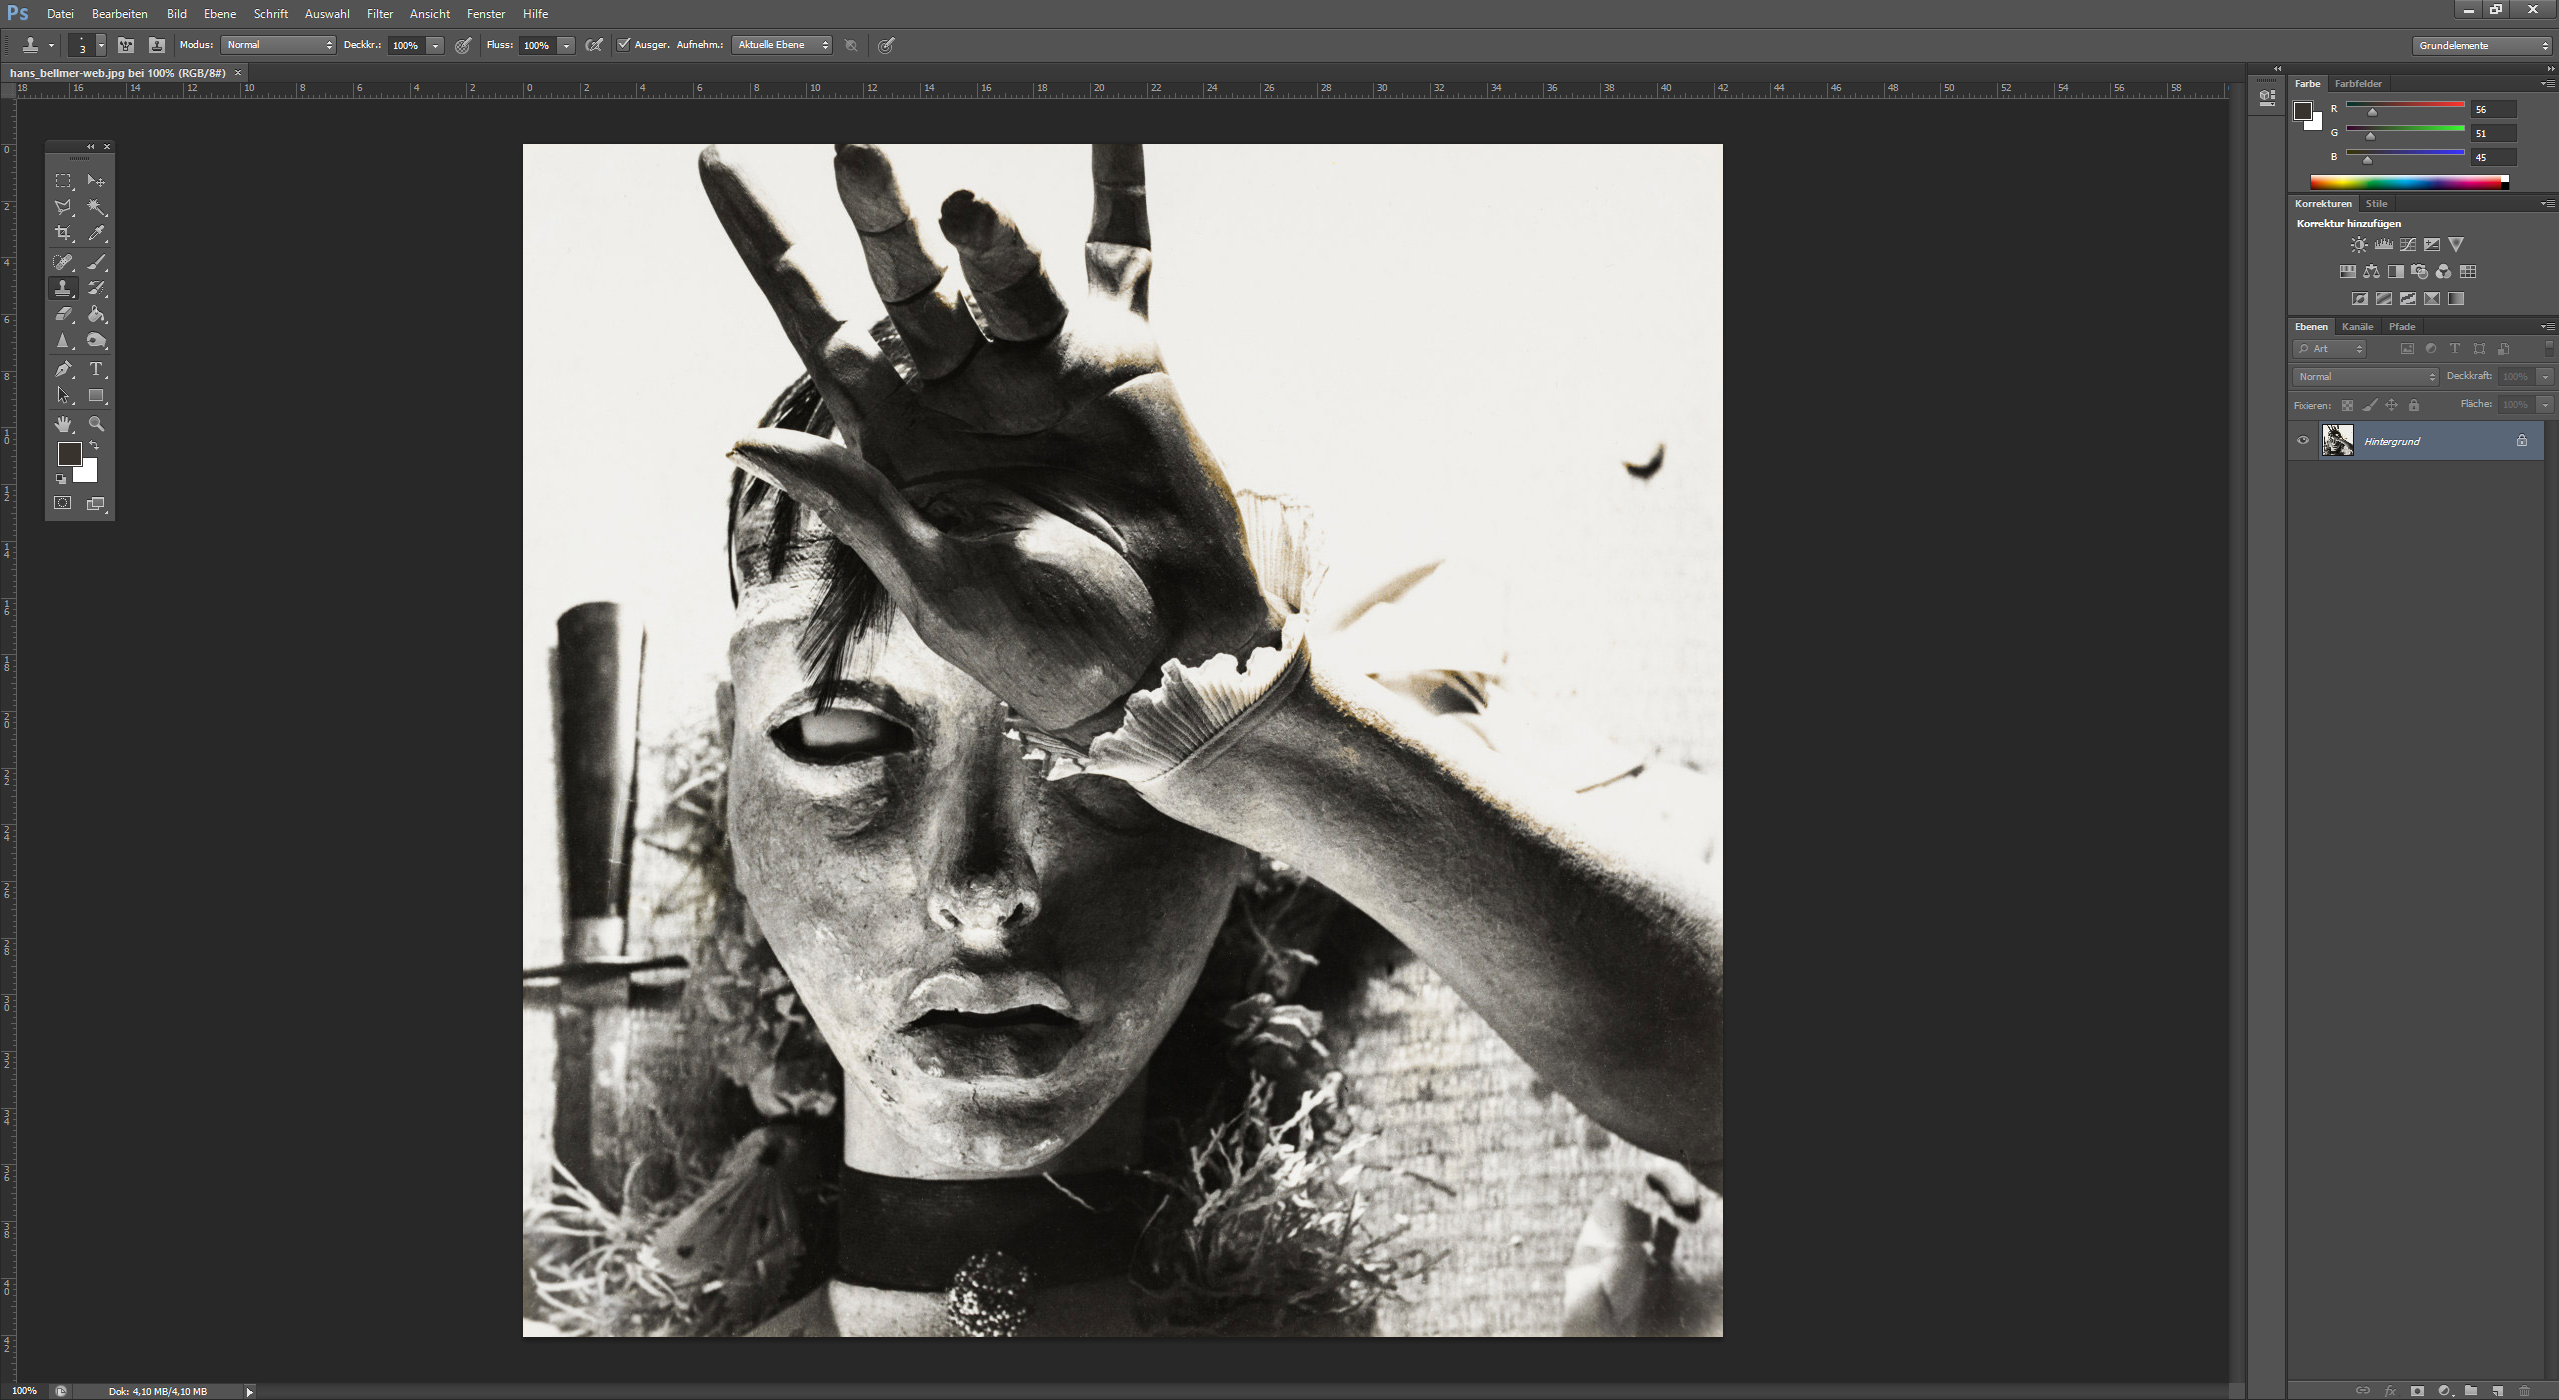Open the Filter menu
This screenshot has width=2559, height=1400.
380,14
